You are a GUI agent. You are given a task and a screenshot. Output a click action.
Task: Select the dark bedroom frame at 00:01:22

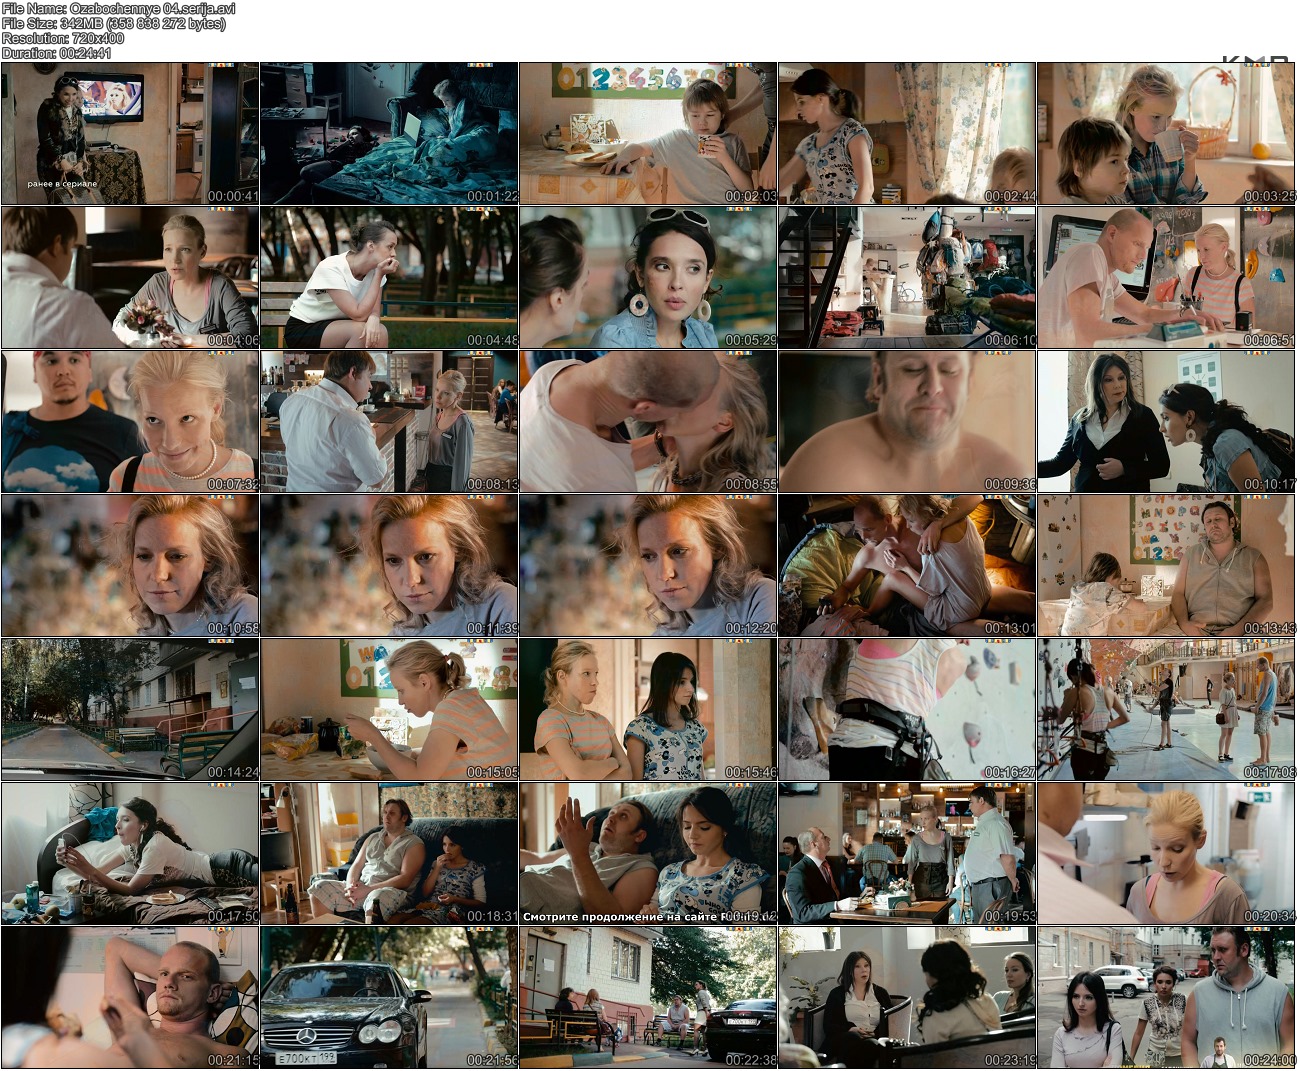(x=389, y=134)
